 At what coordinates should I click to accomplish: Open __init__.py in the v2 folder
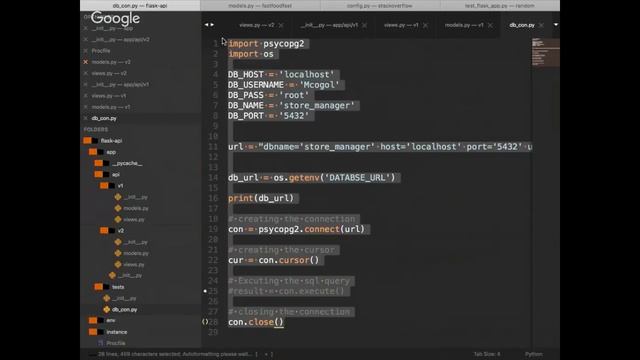click(136, 242)
